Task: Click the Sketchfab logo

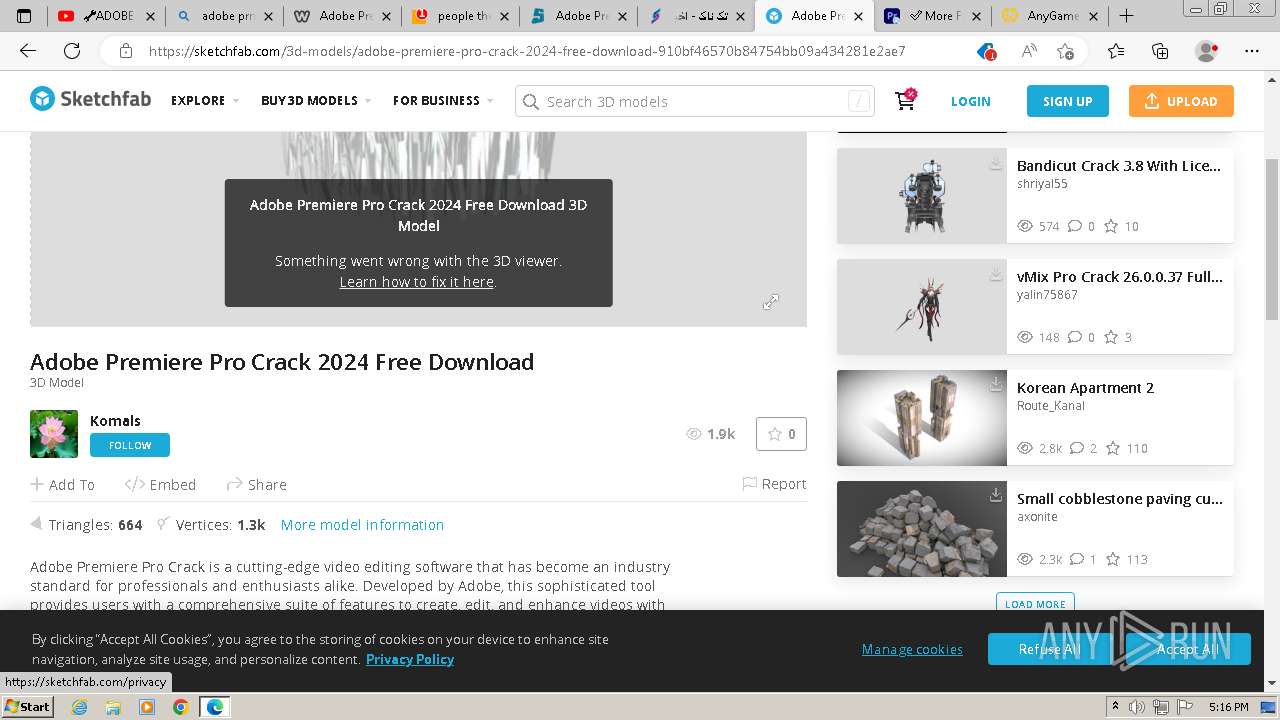Action: 91,99
